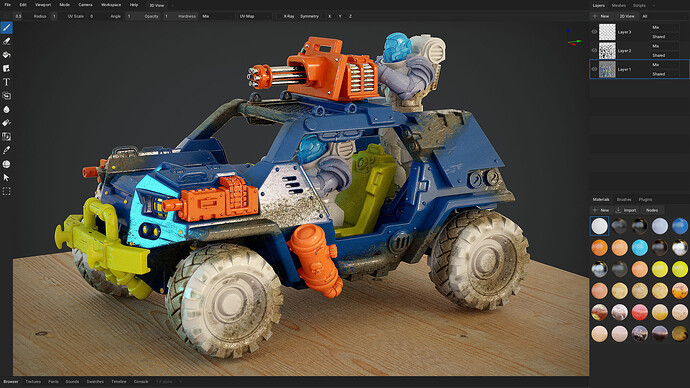Open Layer 1 Mix blend dropdown
The image size is (690, 388).
664,65
